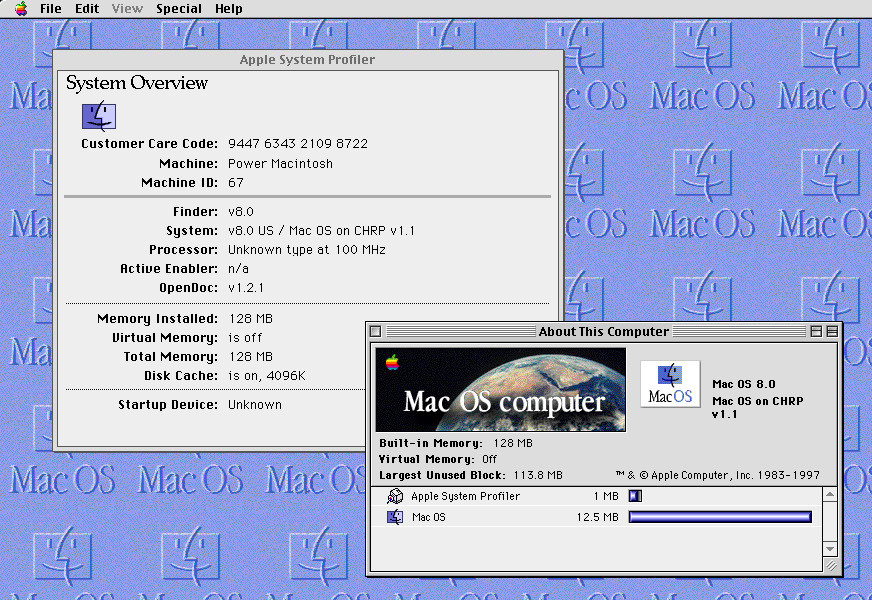Click the Apple System Profiler list icon

pos(395,496)
